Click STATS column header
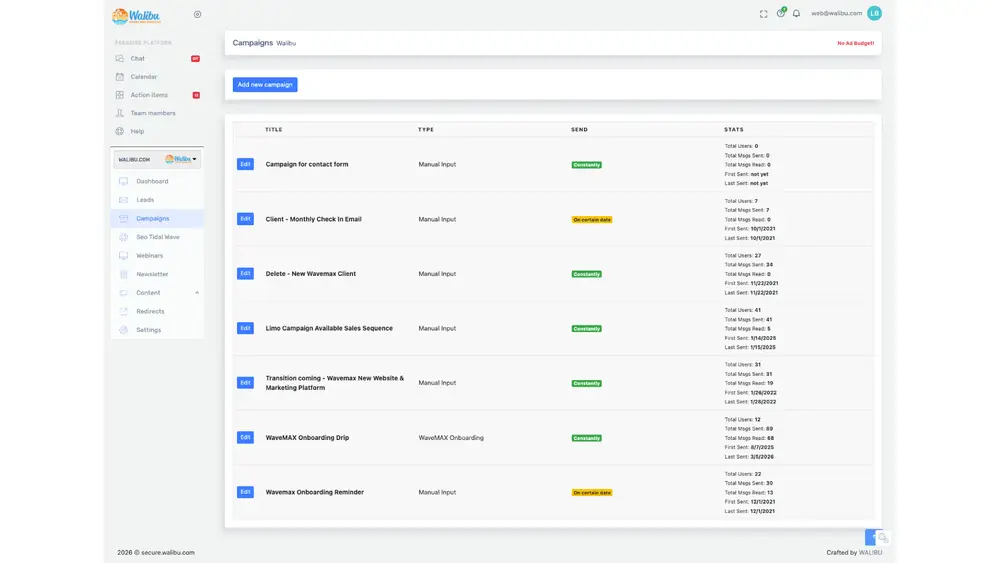Viewport: 1000px width, 563px height. click(733, 129)
